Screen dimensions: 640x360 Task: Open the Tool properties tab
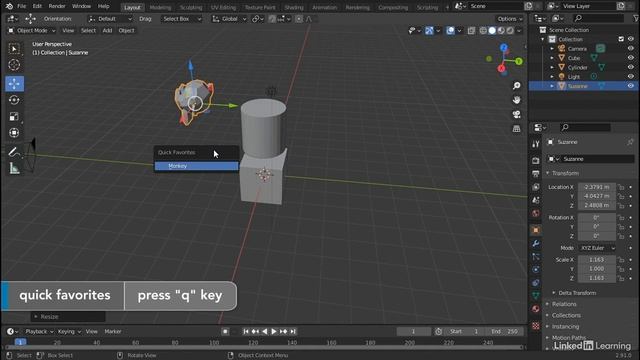[536, 144]
